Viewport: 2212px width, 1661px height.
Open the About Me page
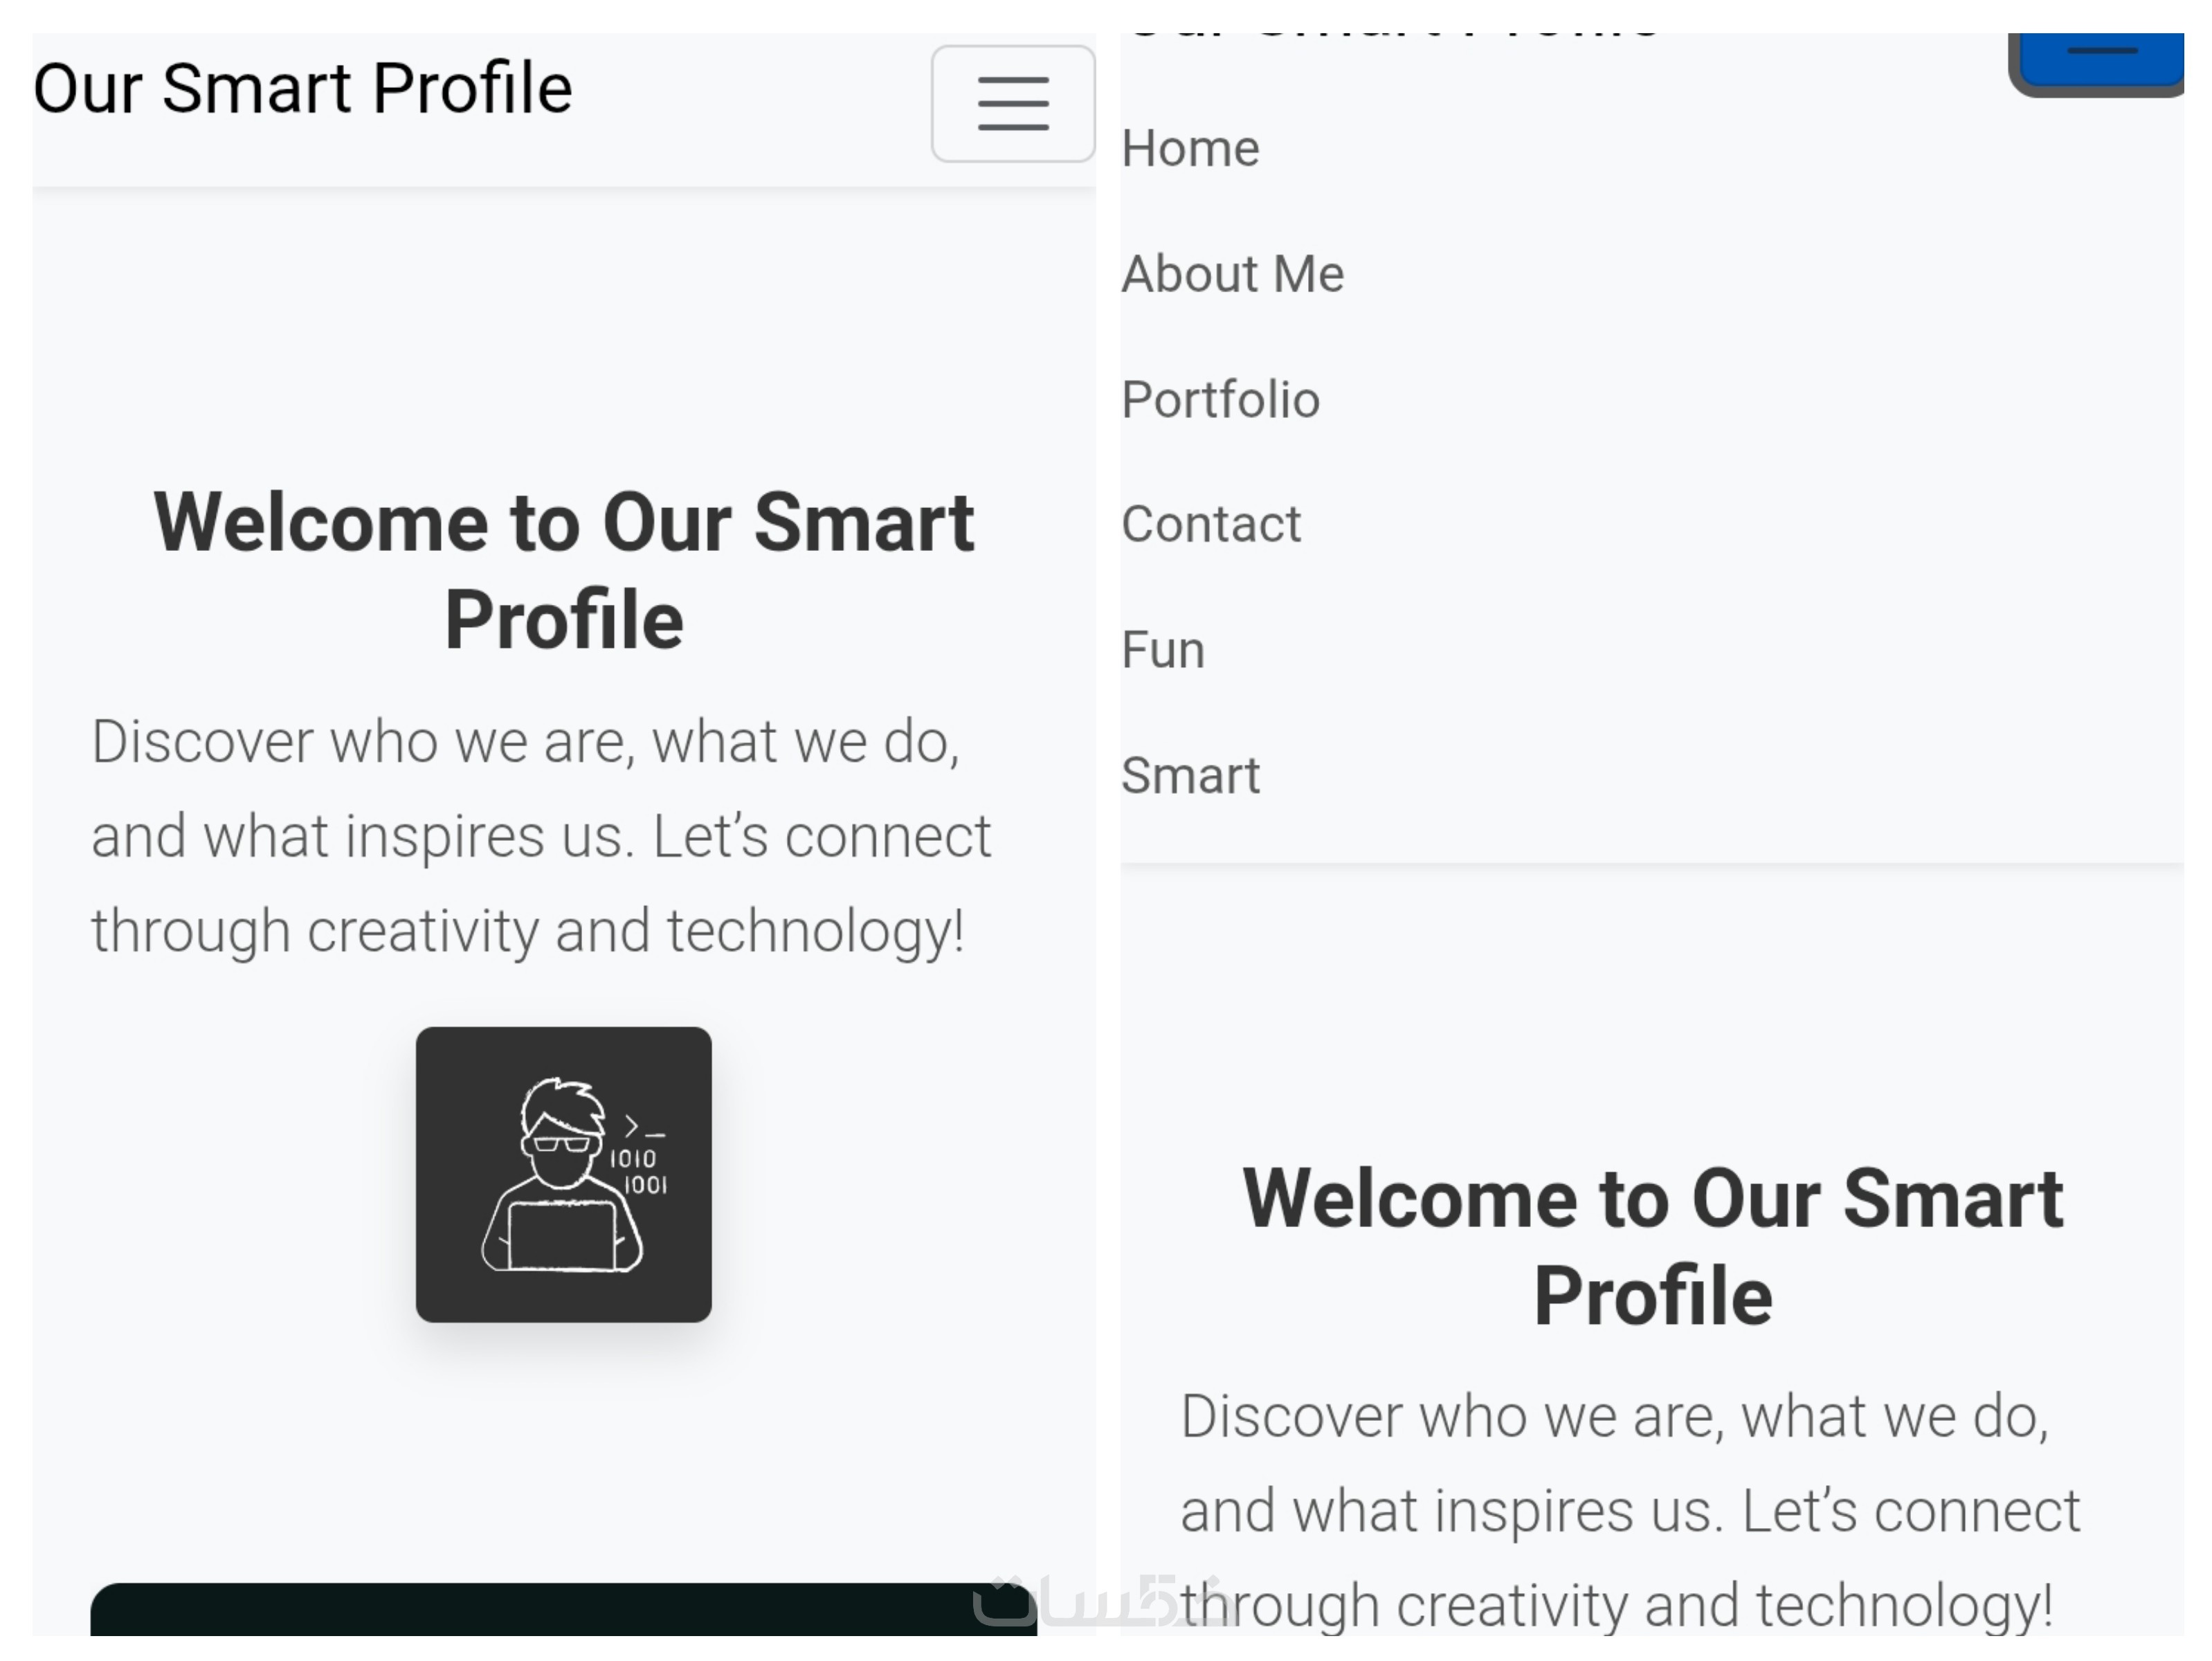click(x=1232, y=274)
